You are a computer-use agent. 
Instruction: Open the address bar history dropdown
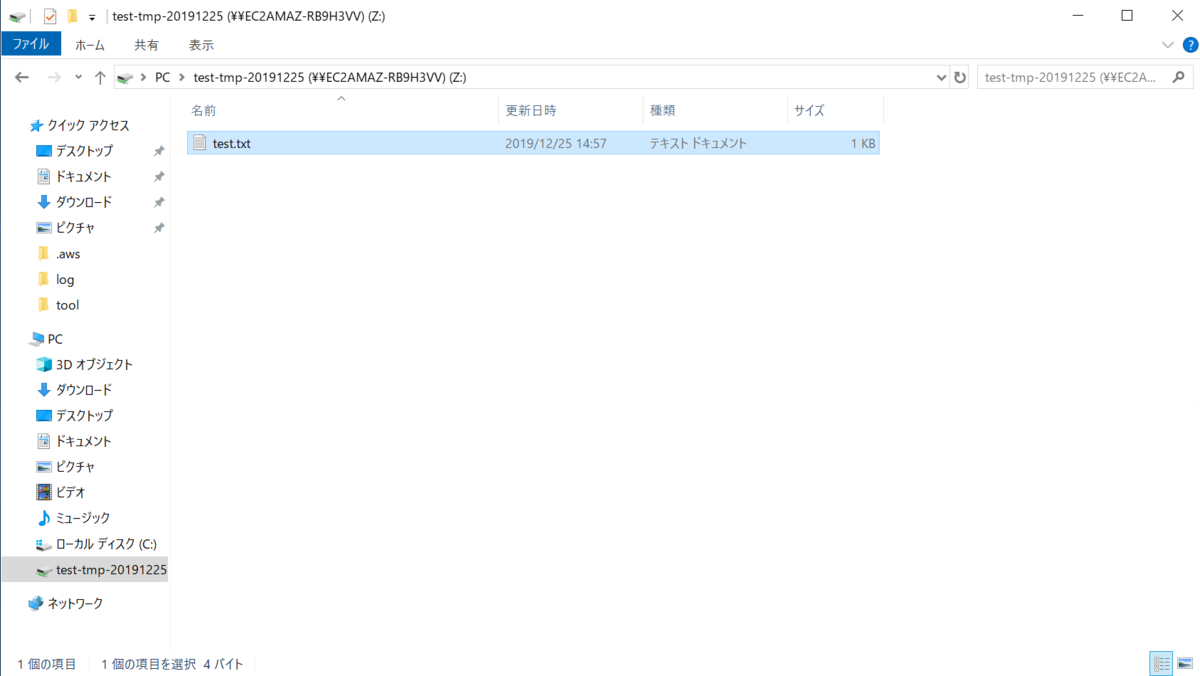point(941,77)
